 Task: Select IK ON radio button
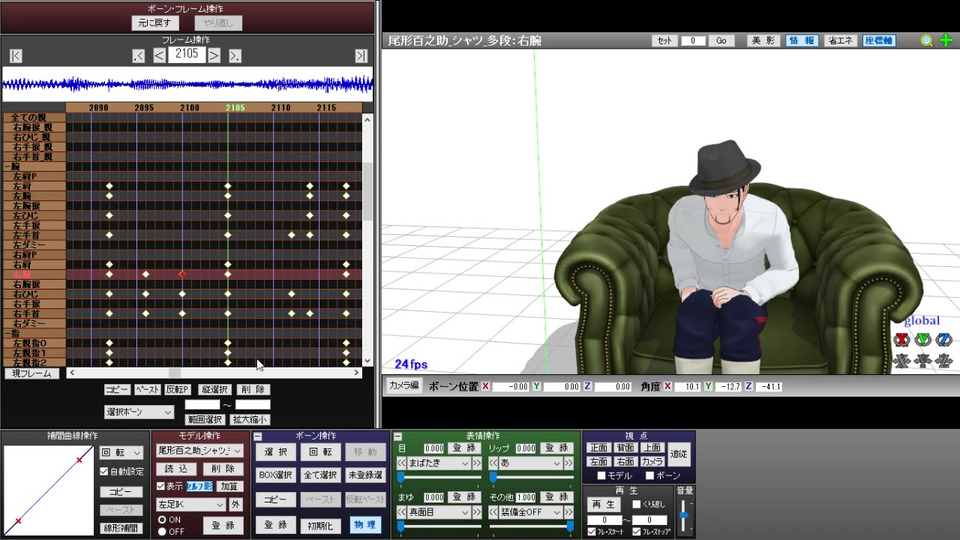point(162,520)
